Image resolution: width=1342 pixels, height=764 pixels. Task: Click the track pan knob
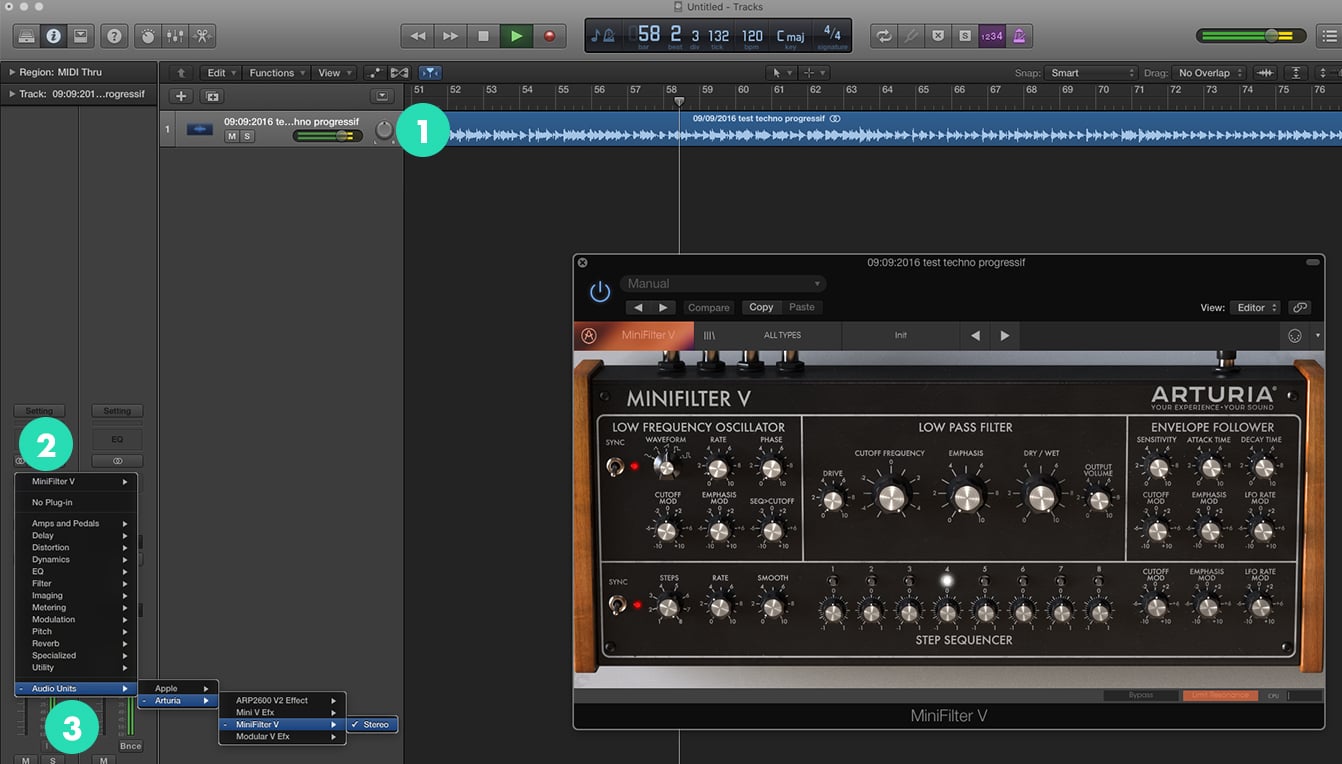click(x=384, y=130)
